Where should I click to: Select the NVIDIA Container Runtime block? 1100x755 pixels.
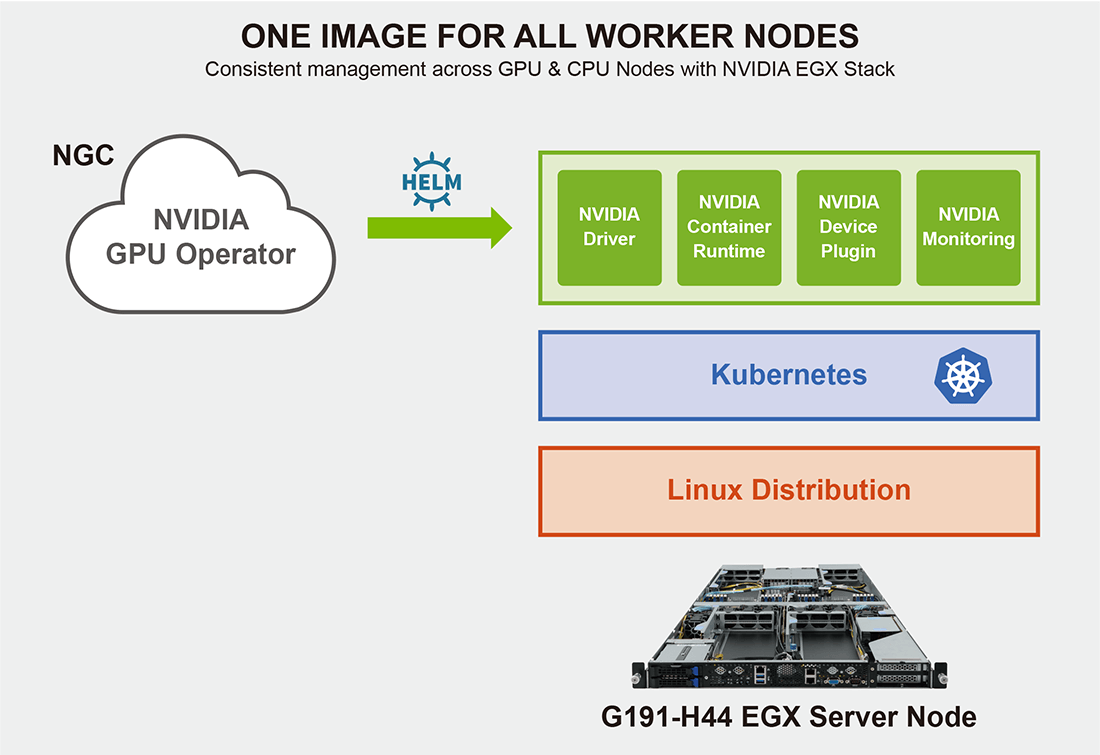[x=729, y=227]
